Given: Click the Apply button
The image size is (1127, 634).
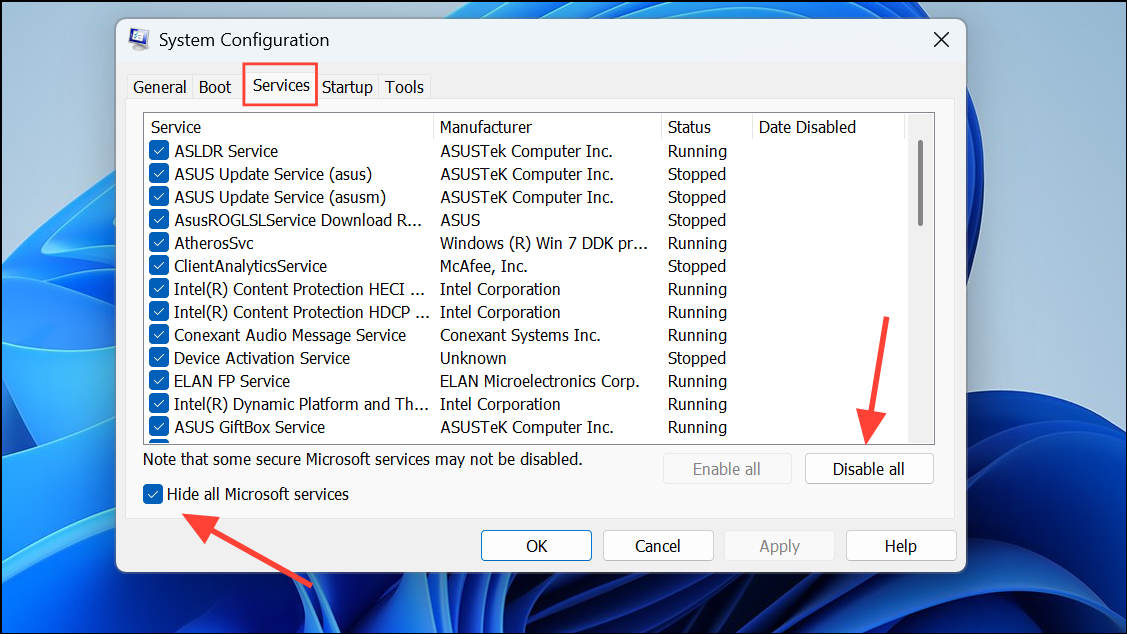Looking at the screenshot, I should click(x=780, y=546).
